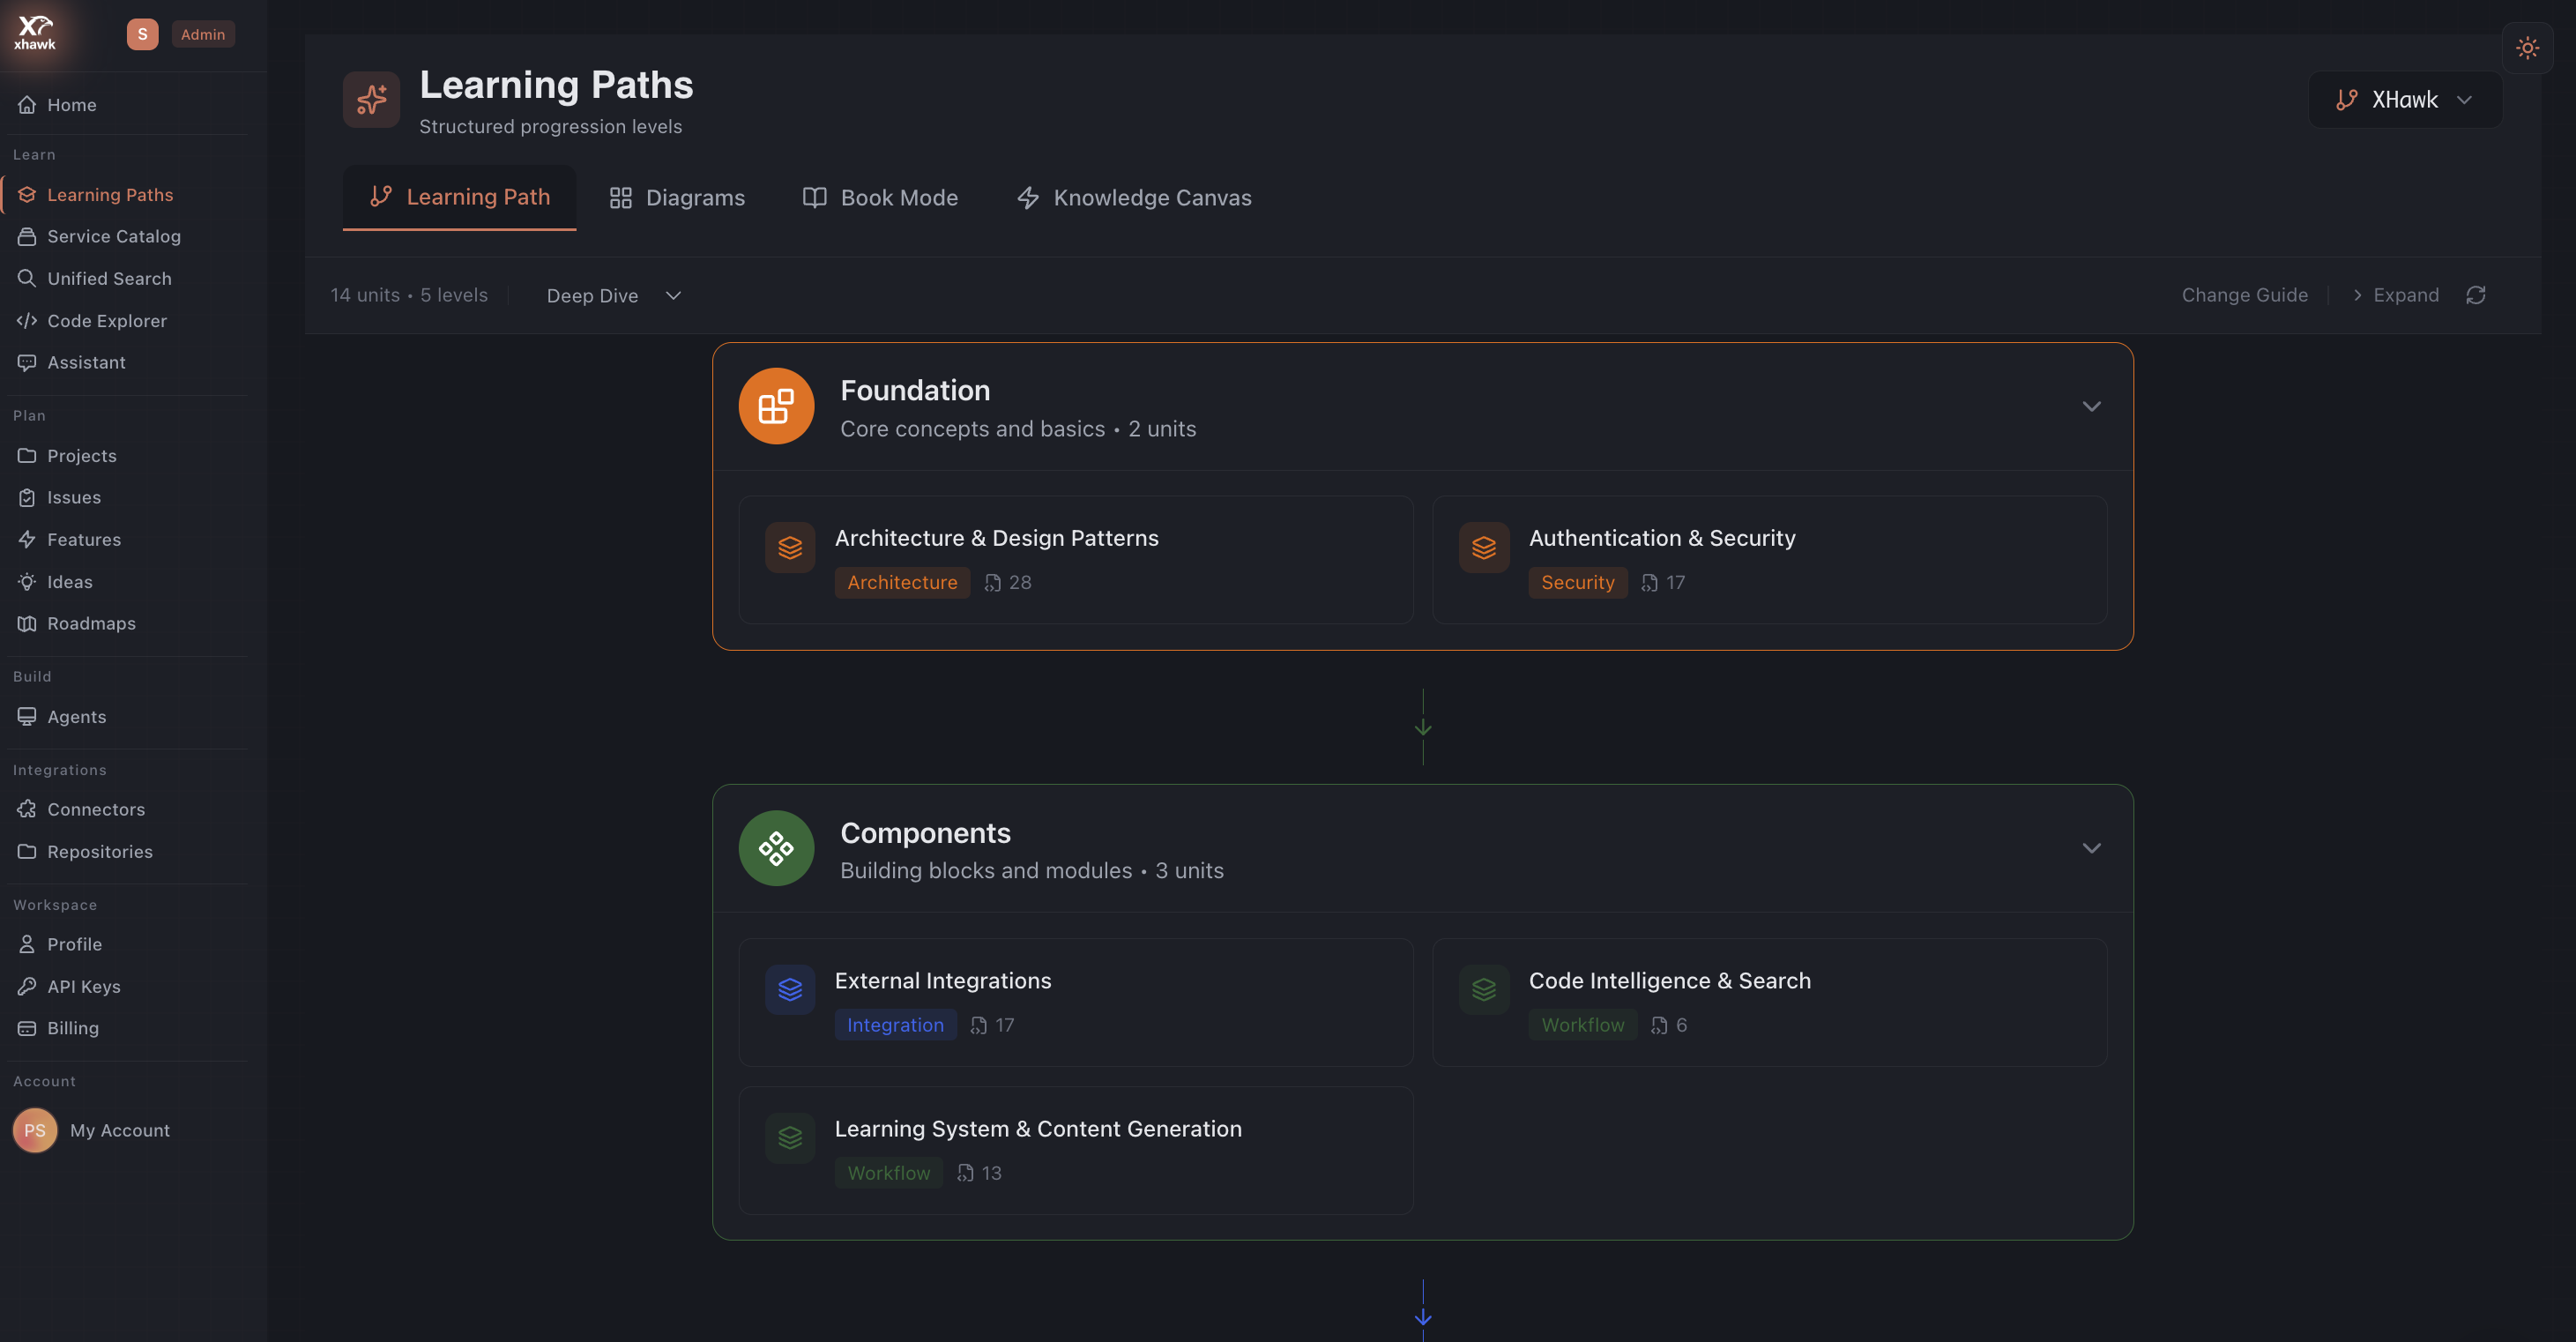Open the Ideas lightbulb item in sidebar
This screenshot has width=2576, height=1342.
pos(28,581)
